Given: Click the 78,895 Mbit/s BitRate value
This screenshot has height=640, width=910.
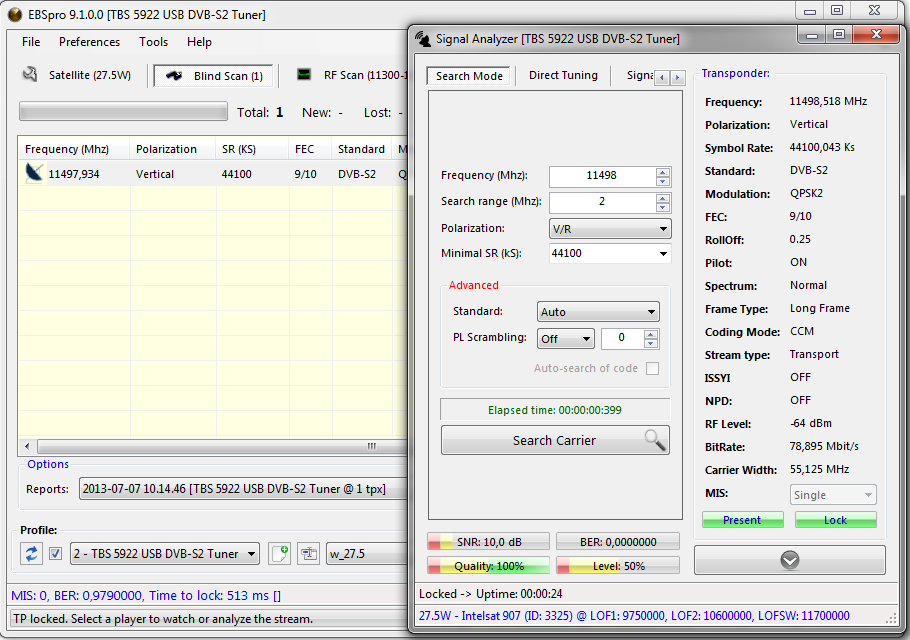Looking at the screenshot, I should [x=824, y=446].
